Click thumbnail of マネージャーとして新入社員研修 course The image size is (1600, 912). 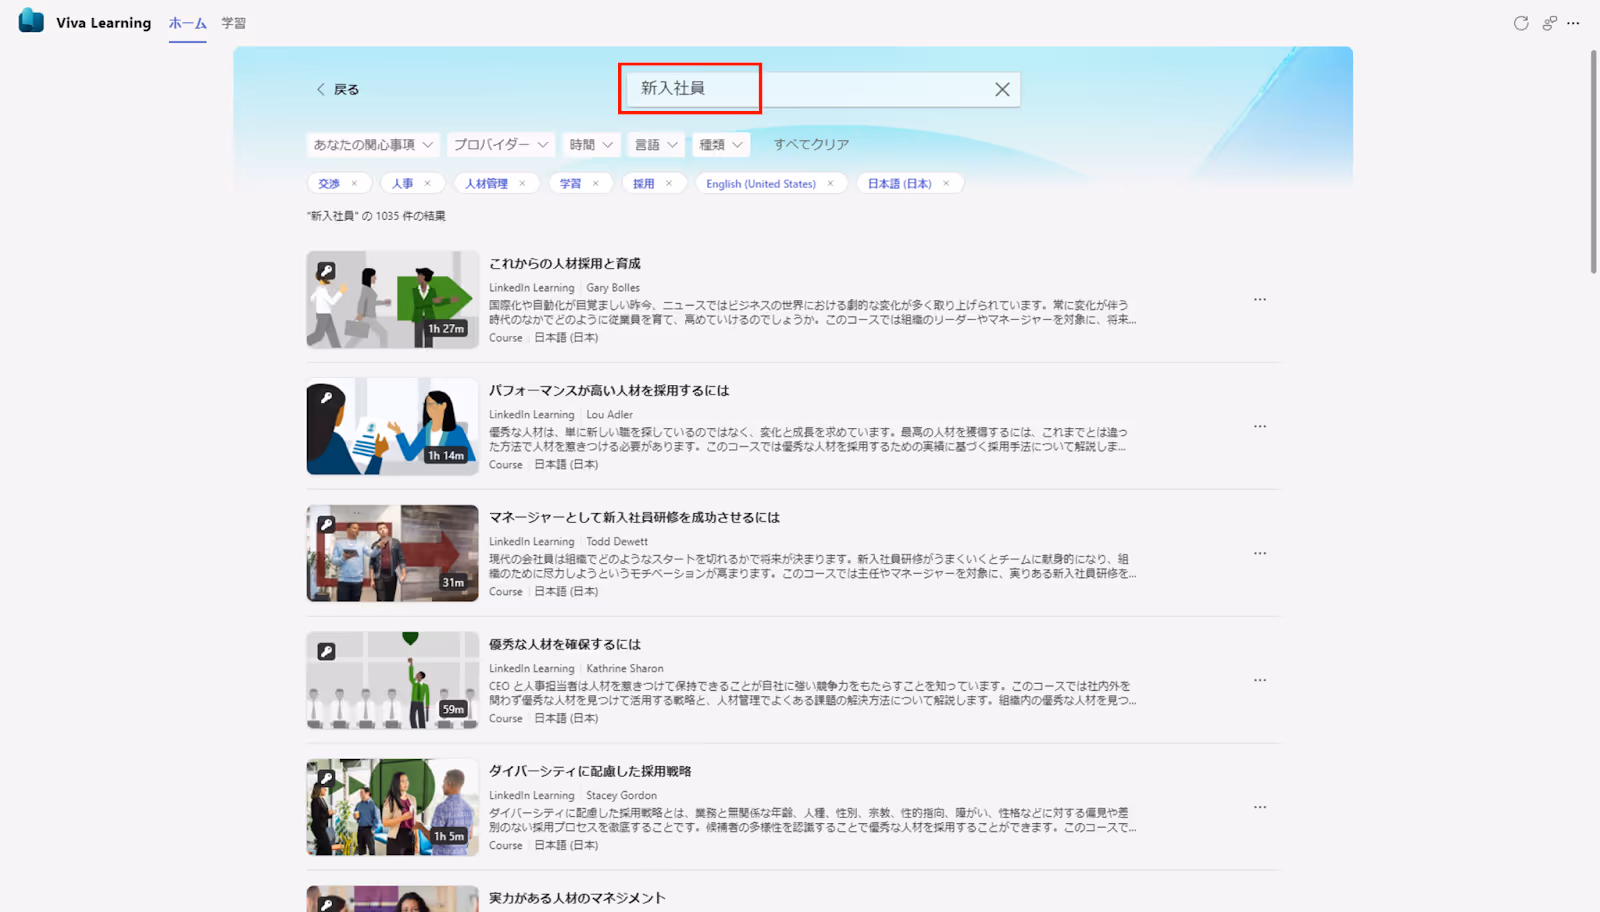click(x=392, y=553)
